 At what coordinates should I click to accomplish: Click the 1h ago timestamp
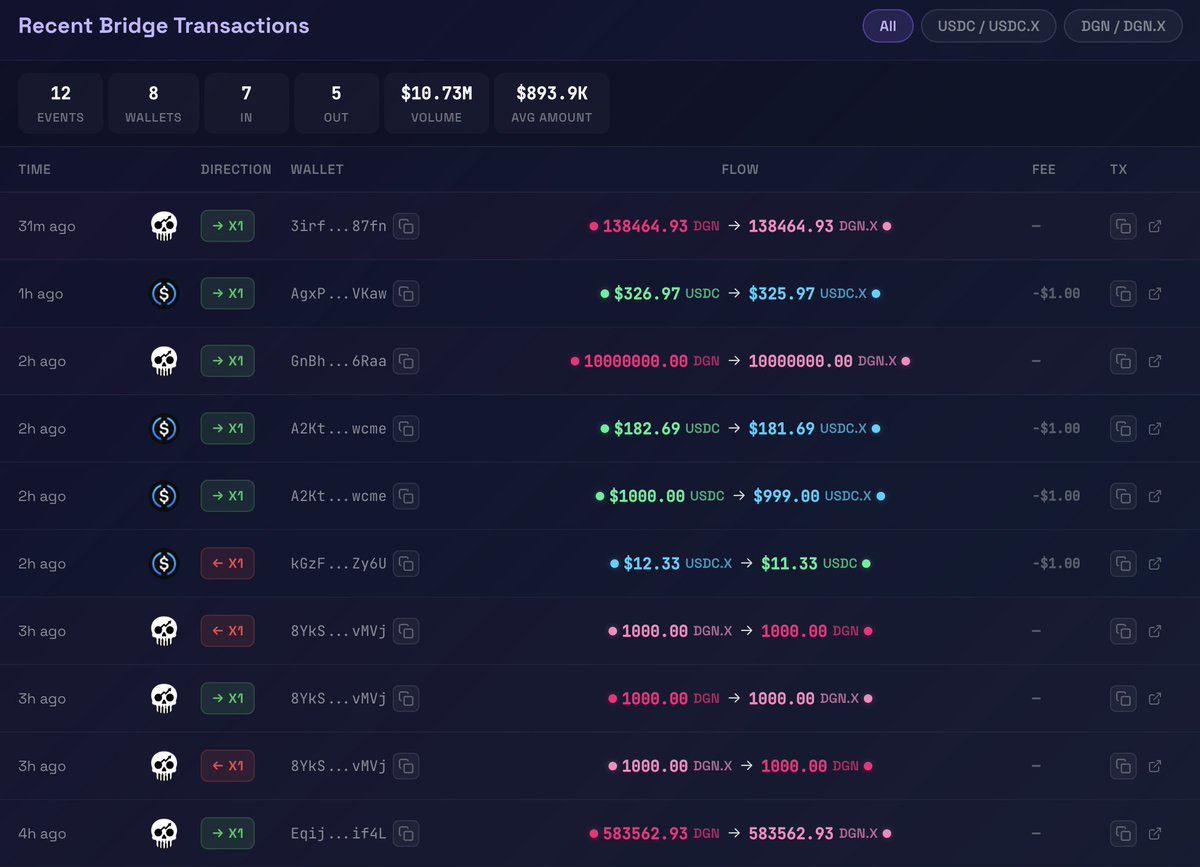41,294
